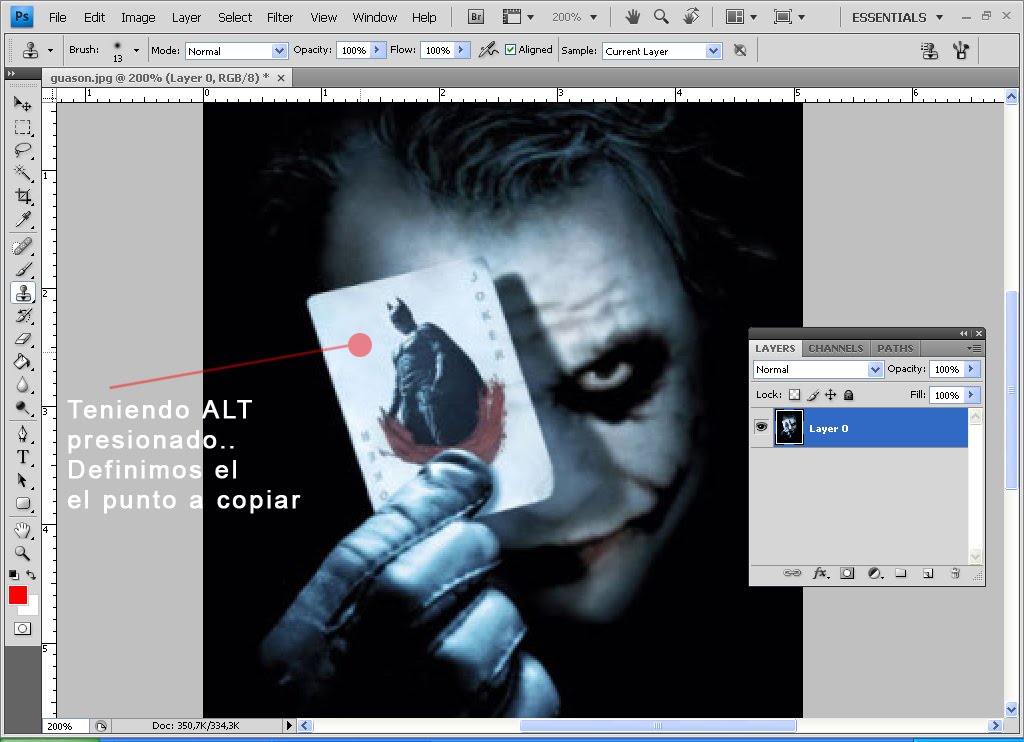Select the Type tool

pyautogui.click(x=22, y=457)
